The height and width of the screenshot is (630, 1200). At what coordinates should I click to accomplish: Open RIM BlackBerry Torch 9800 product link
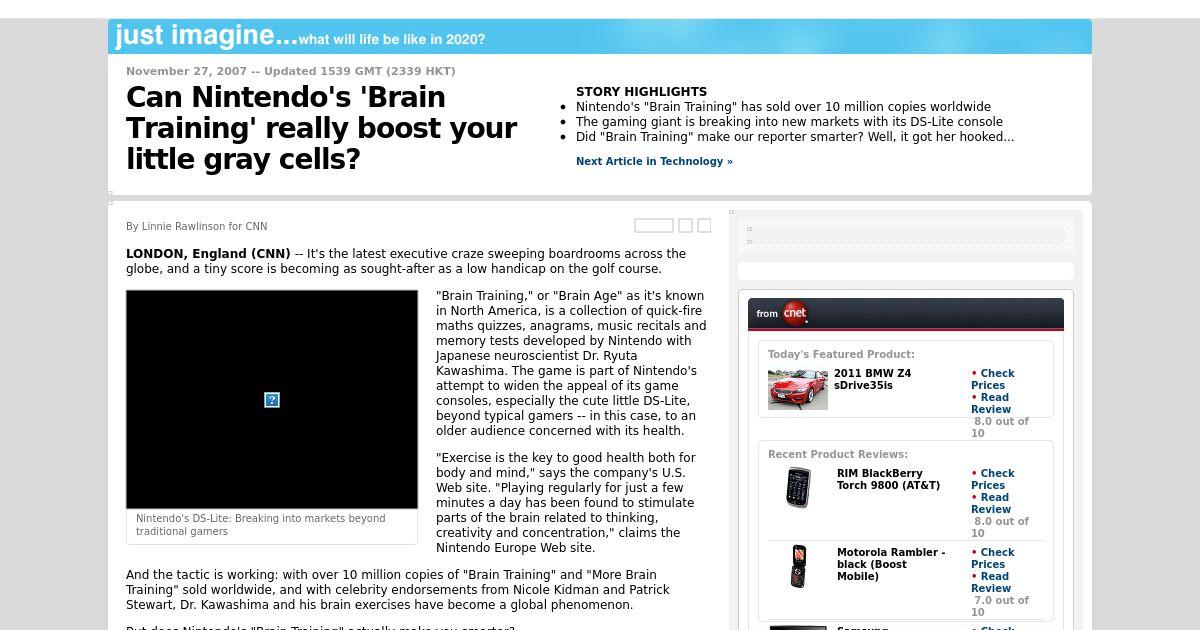(888, 479)
